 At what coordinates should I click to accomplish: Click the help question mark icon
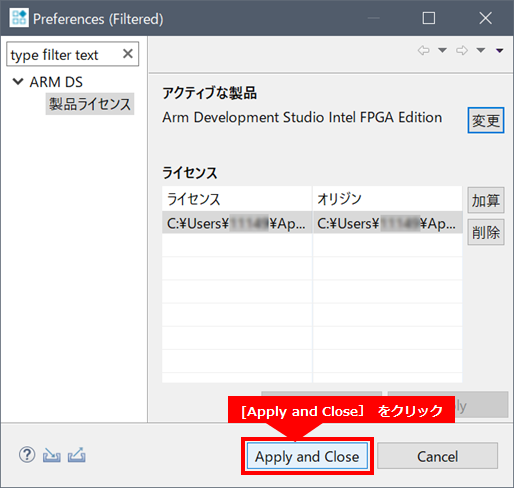click(x=27, y=455)
